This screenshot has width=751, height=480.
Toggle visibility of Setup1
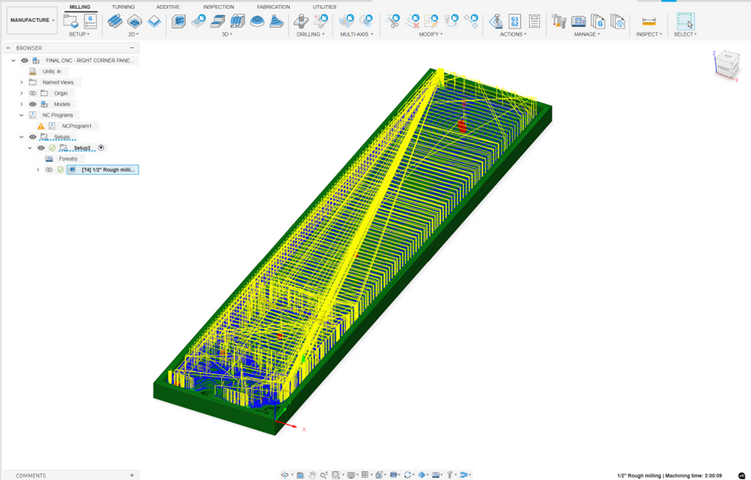click(x=41, y=148)
